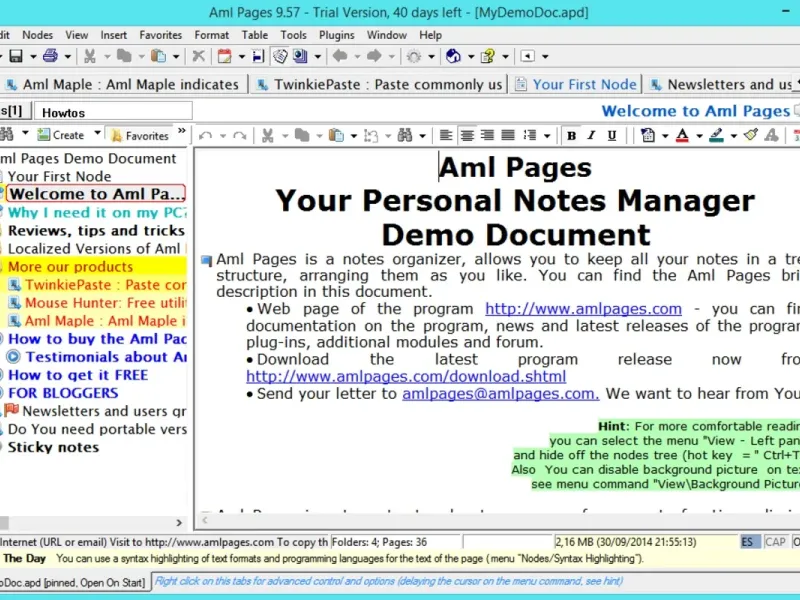Select 'FOR BLOGGERS' tree node
This screenshot has width=800, height=600.
(x=63, y=393)
